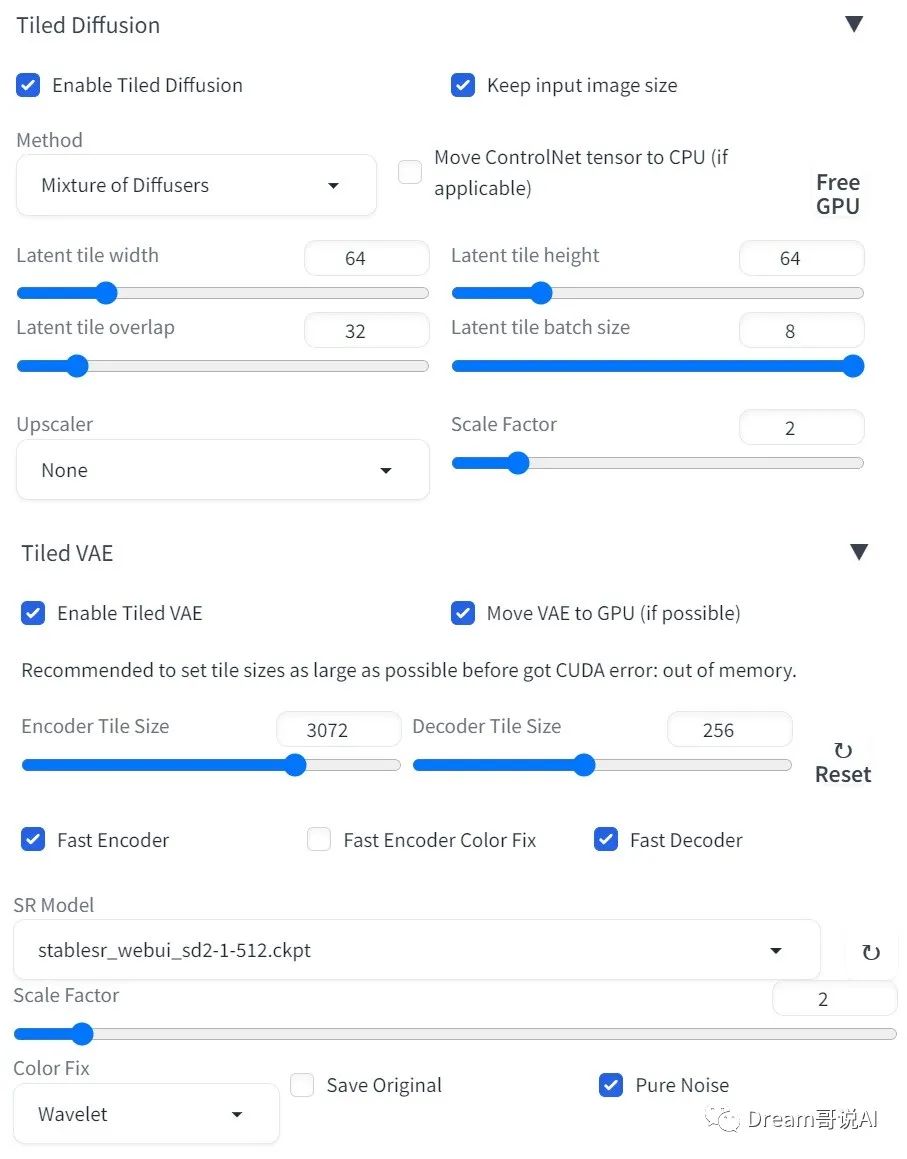This screenshot has width=907, height=1159.
Task: Collapse the Tiled Diffusion section arrow
Action: point(854,24)
